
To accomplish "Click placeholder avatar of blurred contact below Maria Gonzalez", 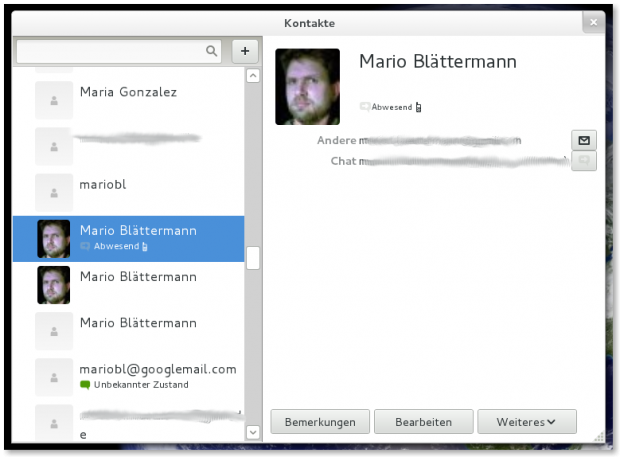I will click(x=54, y=147).
